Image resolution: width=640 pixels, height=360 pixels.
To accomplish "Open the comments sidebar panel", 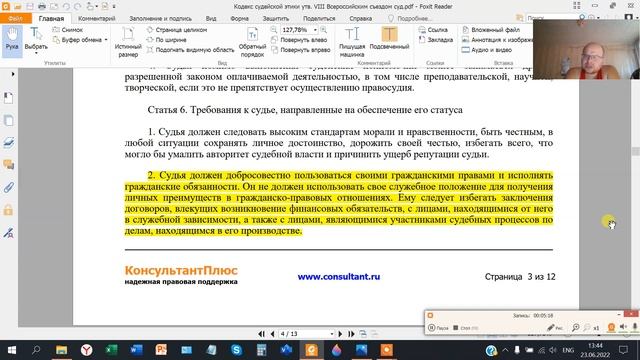I will (x=9, y=164).
